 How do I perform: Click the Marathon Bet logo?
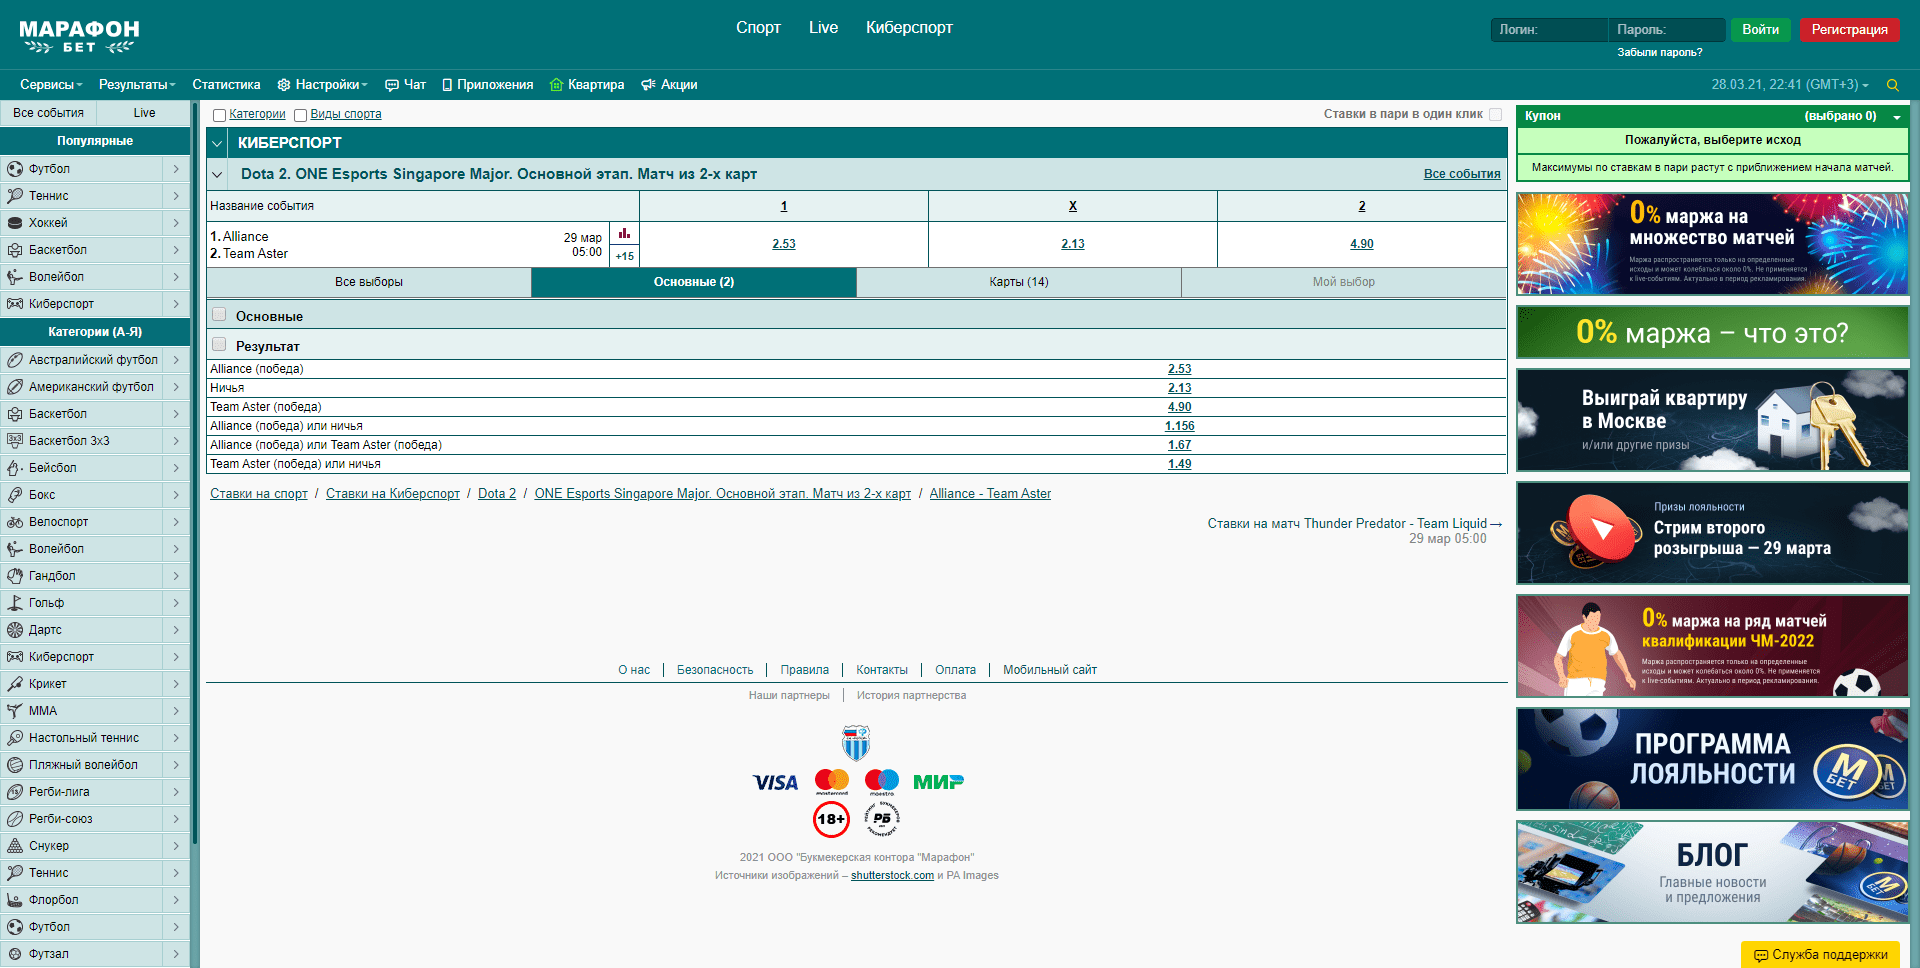point(79,36)
